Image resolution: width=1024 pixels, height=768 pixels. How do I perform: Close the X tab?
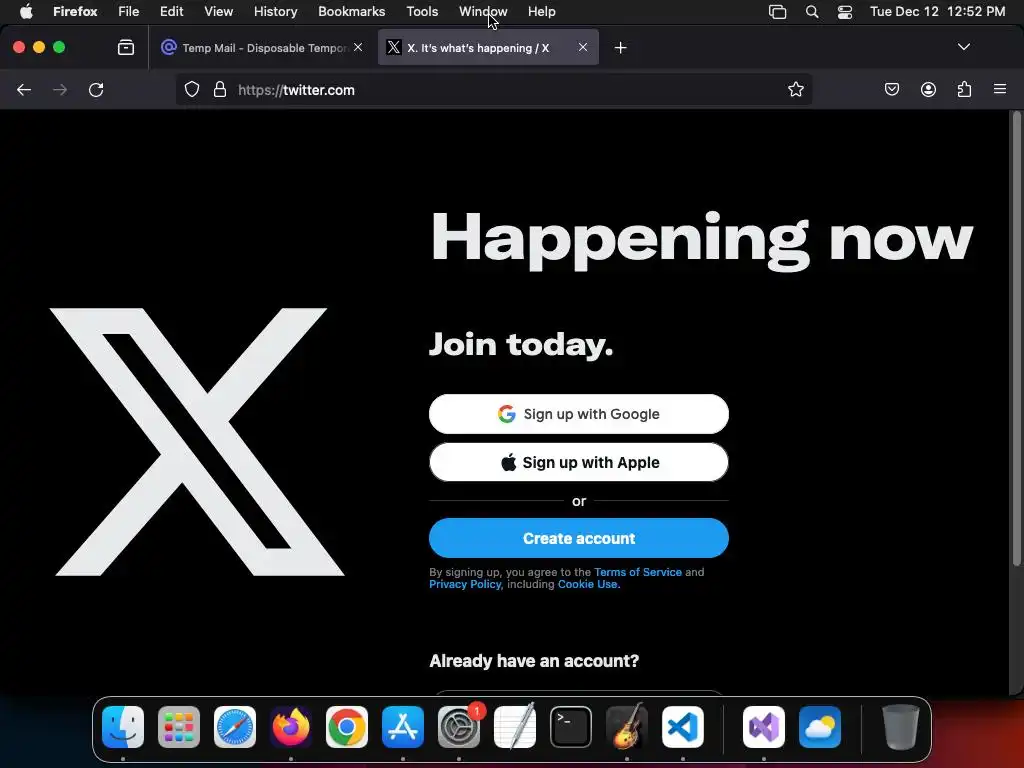pyautogui.click(x=583, y=47)
